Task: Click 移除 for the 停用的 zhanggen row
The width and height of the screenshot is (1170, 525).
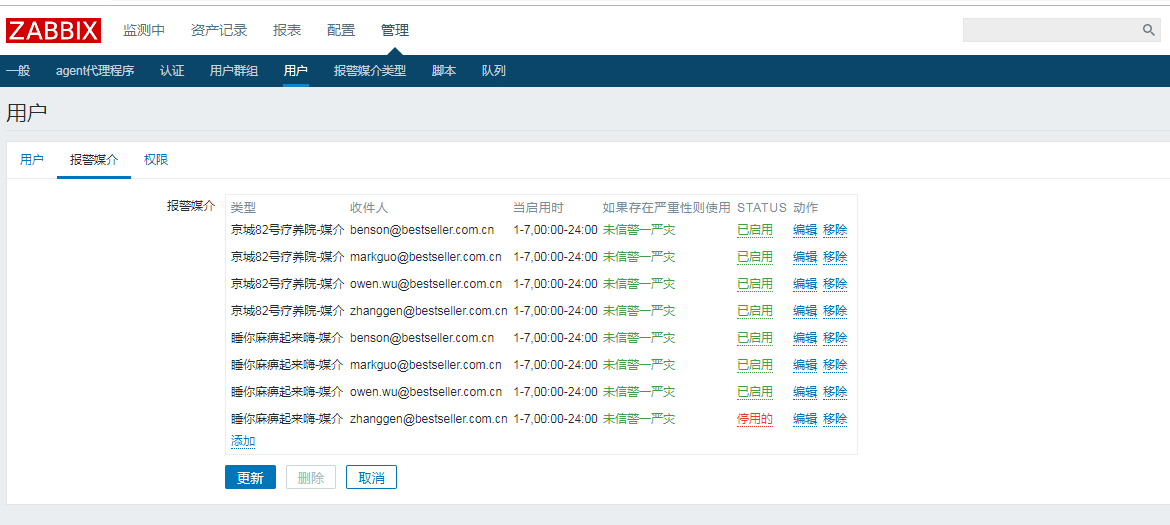Action: pyautogui.click(x=835, y=419)
